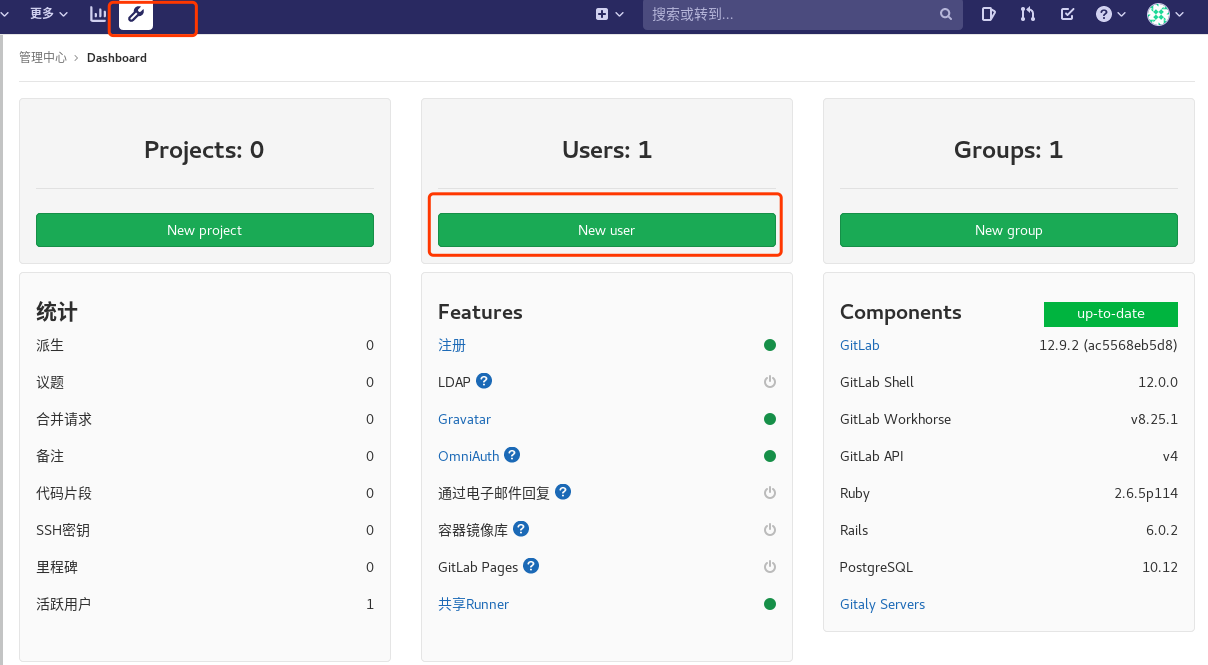Click the New user button
Screen dimensions: 1208x665
[606, 229]
